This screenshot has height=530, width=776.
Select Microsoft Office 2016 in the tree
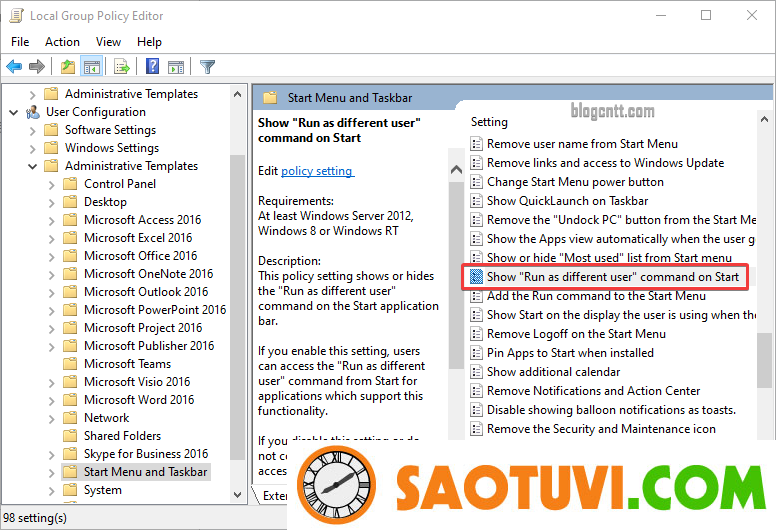[140, 256]
